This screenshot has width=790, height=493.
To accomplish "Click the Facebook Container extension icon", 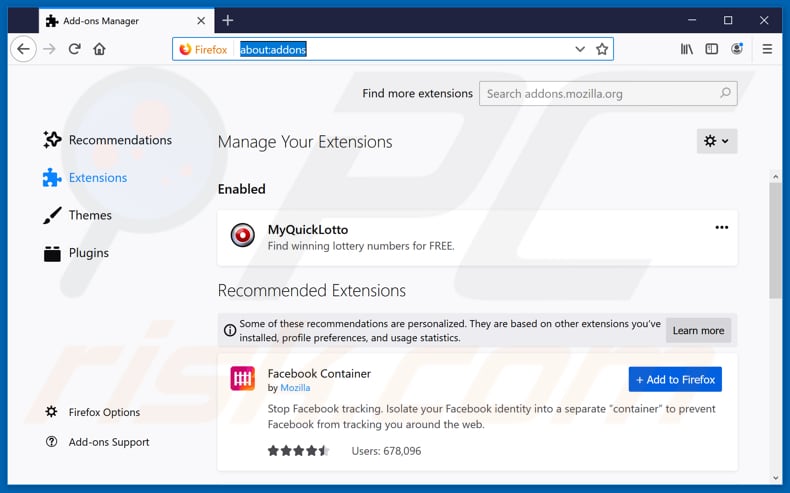I will coord(242,379).
